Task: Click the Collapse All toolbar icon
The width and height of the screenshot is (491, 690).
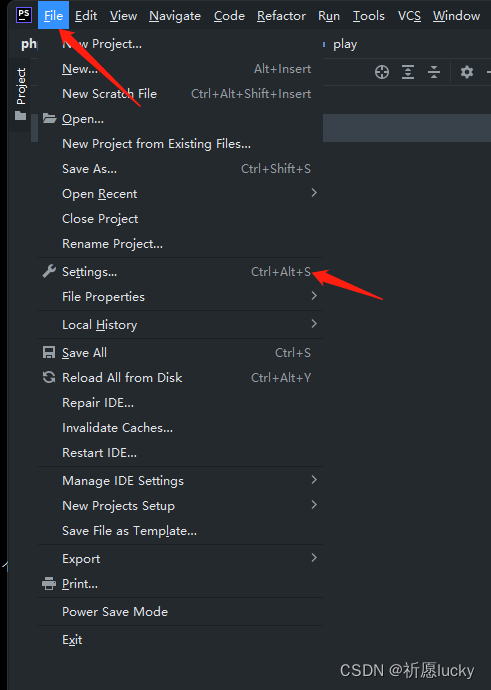Action: tap(434, 72)
